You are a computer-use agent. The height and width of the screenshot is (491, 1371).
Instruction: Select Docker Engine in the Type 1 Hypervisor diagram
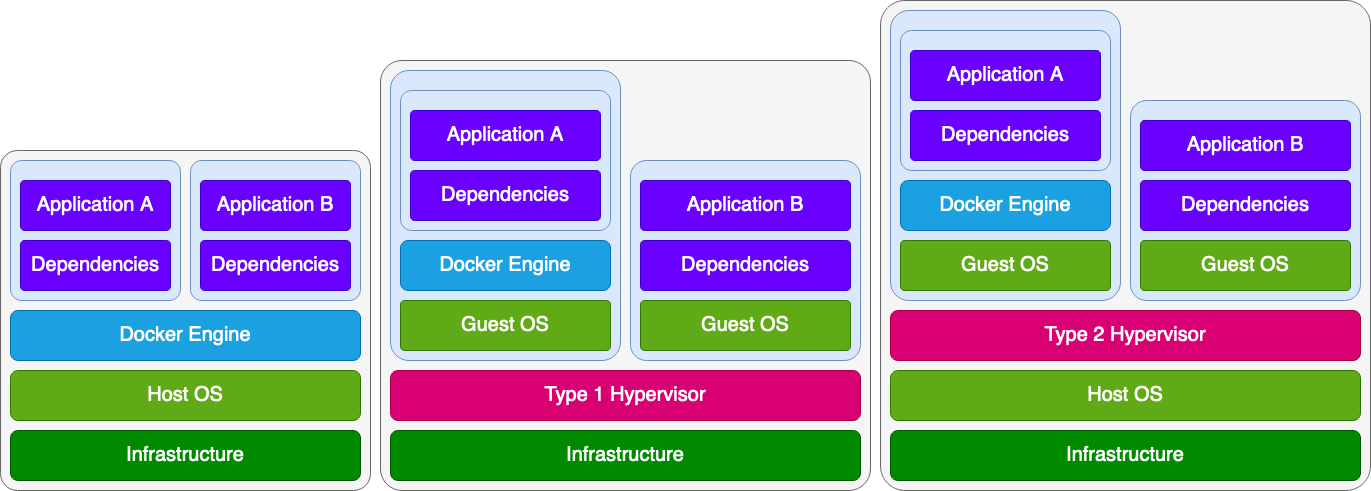click(x=505, y=265)
